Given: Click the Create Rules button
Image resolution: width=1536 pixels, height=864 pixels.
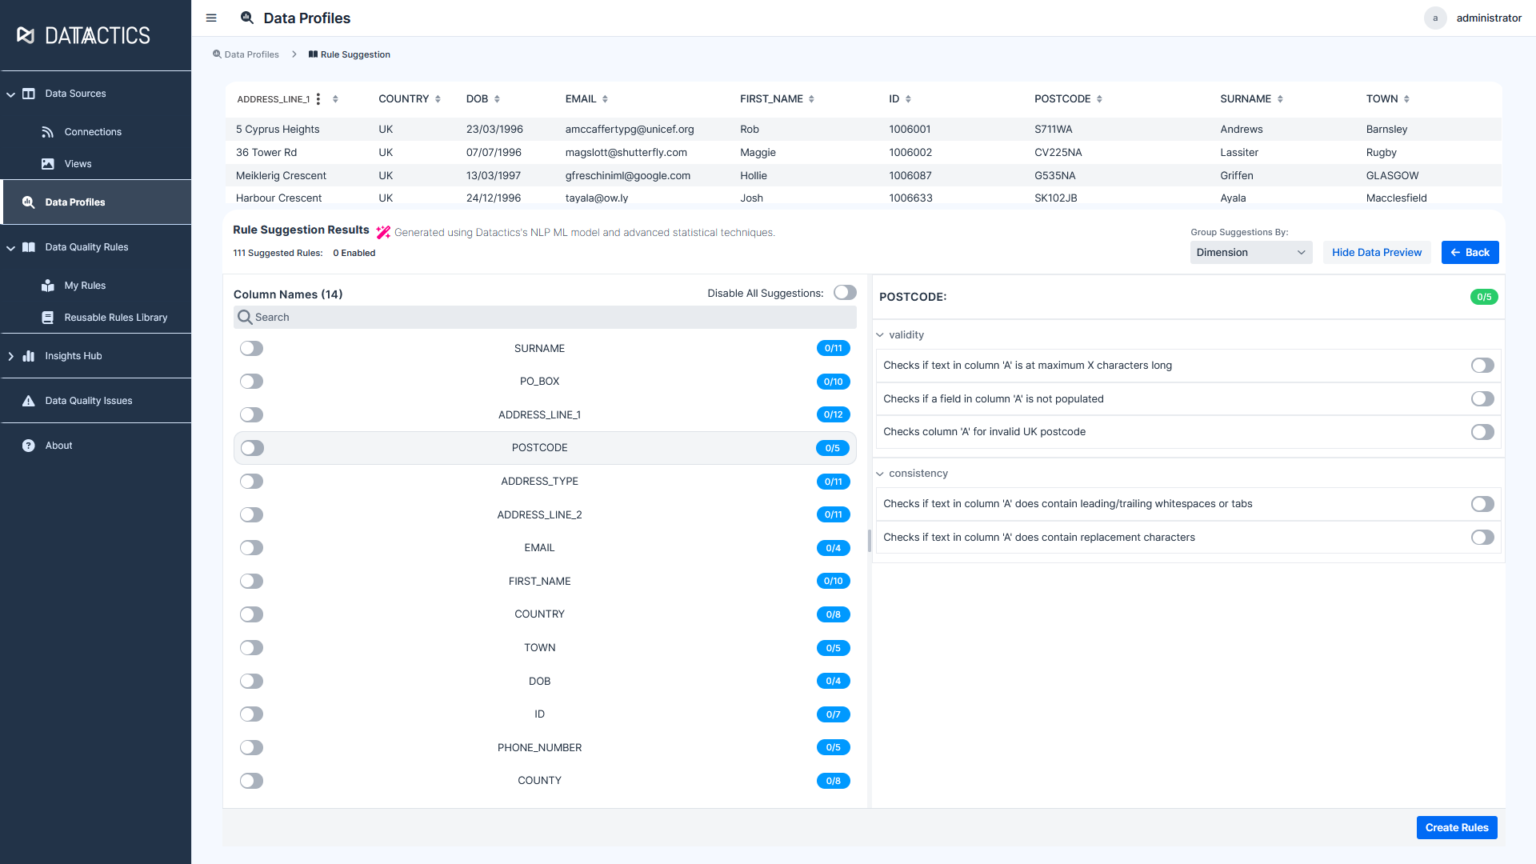Looking at the screenshot, I should tap(1456, 827).
